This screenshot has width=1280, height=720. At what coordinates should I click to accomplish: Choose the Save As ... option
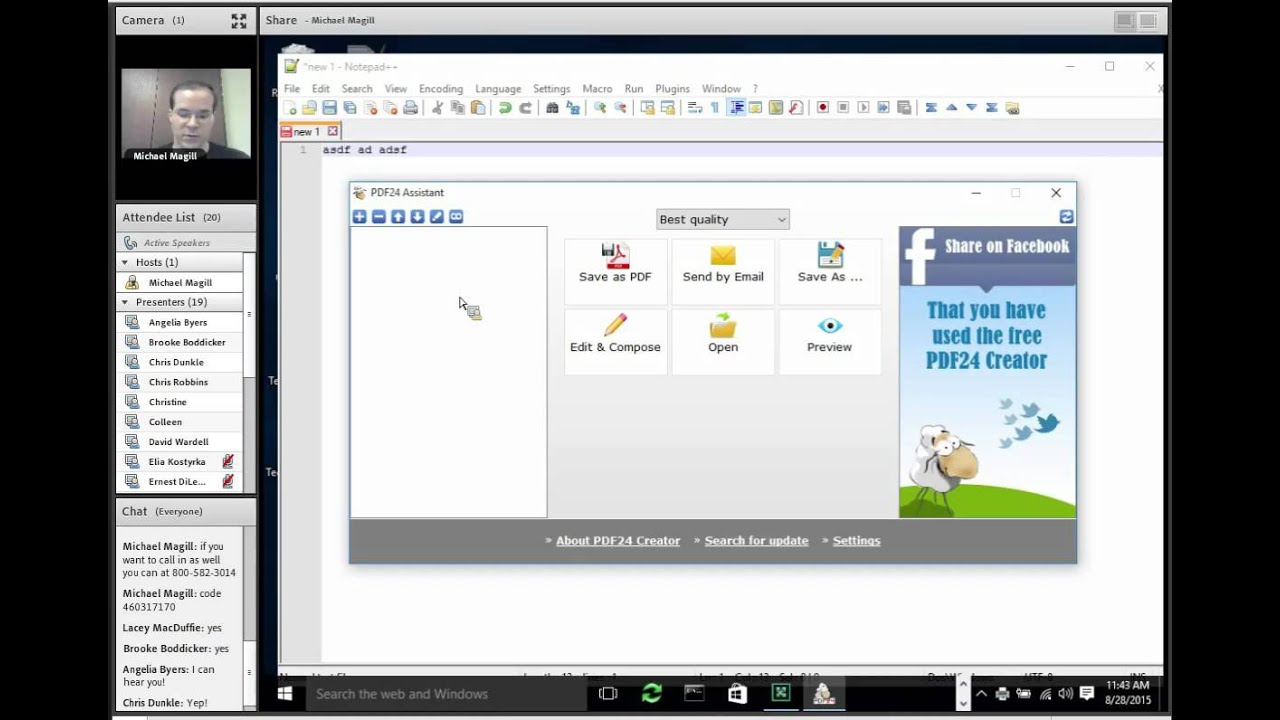point(830,271)
